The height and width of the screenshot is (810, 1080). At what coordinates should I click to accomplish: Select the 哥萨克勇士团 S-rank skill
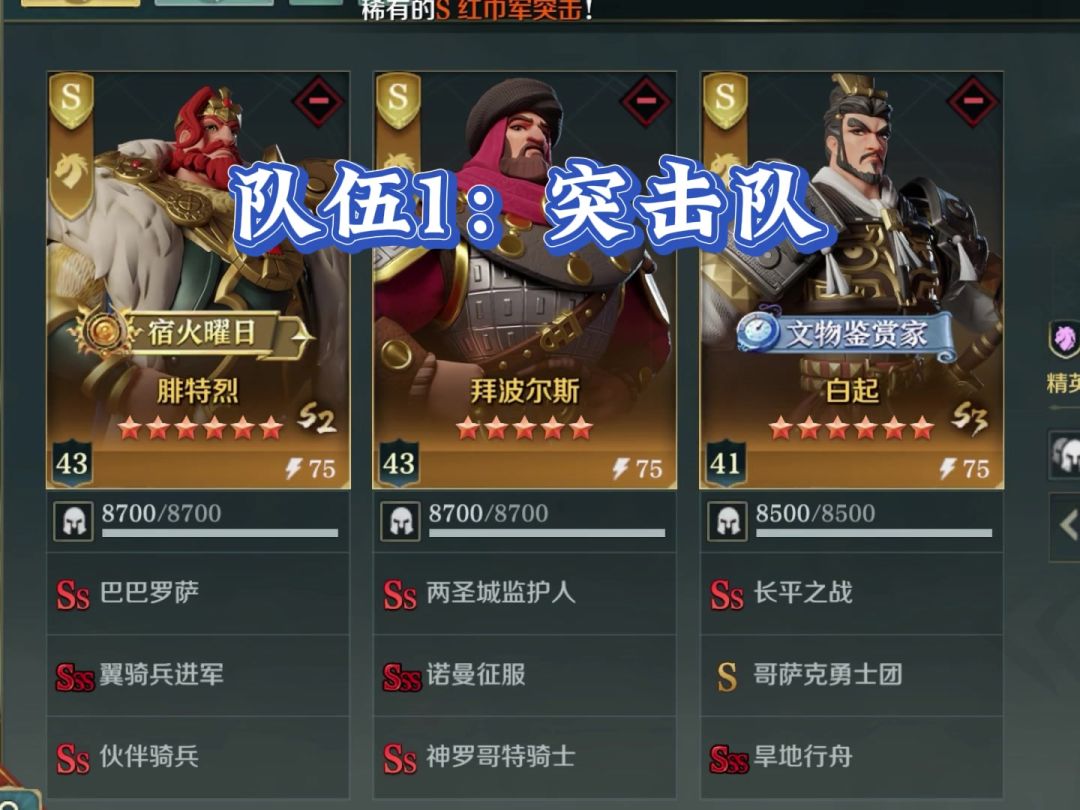click(x=851, y=675)
